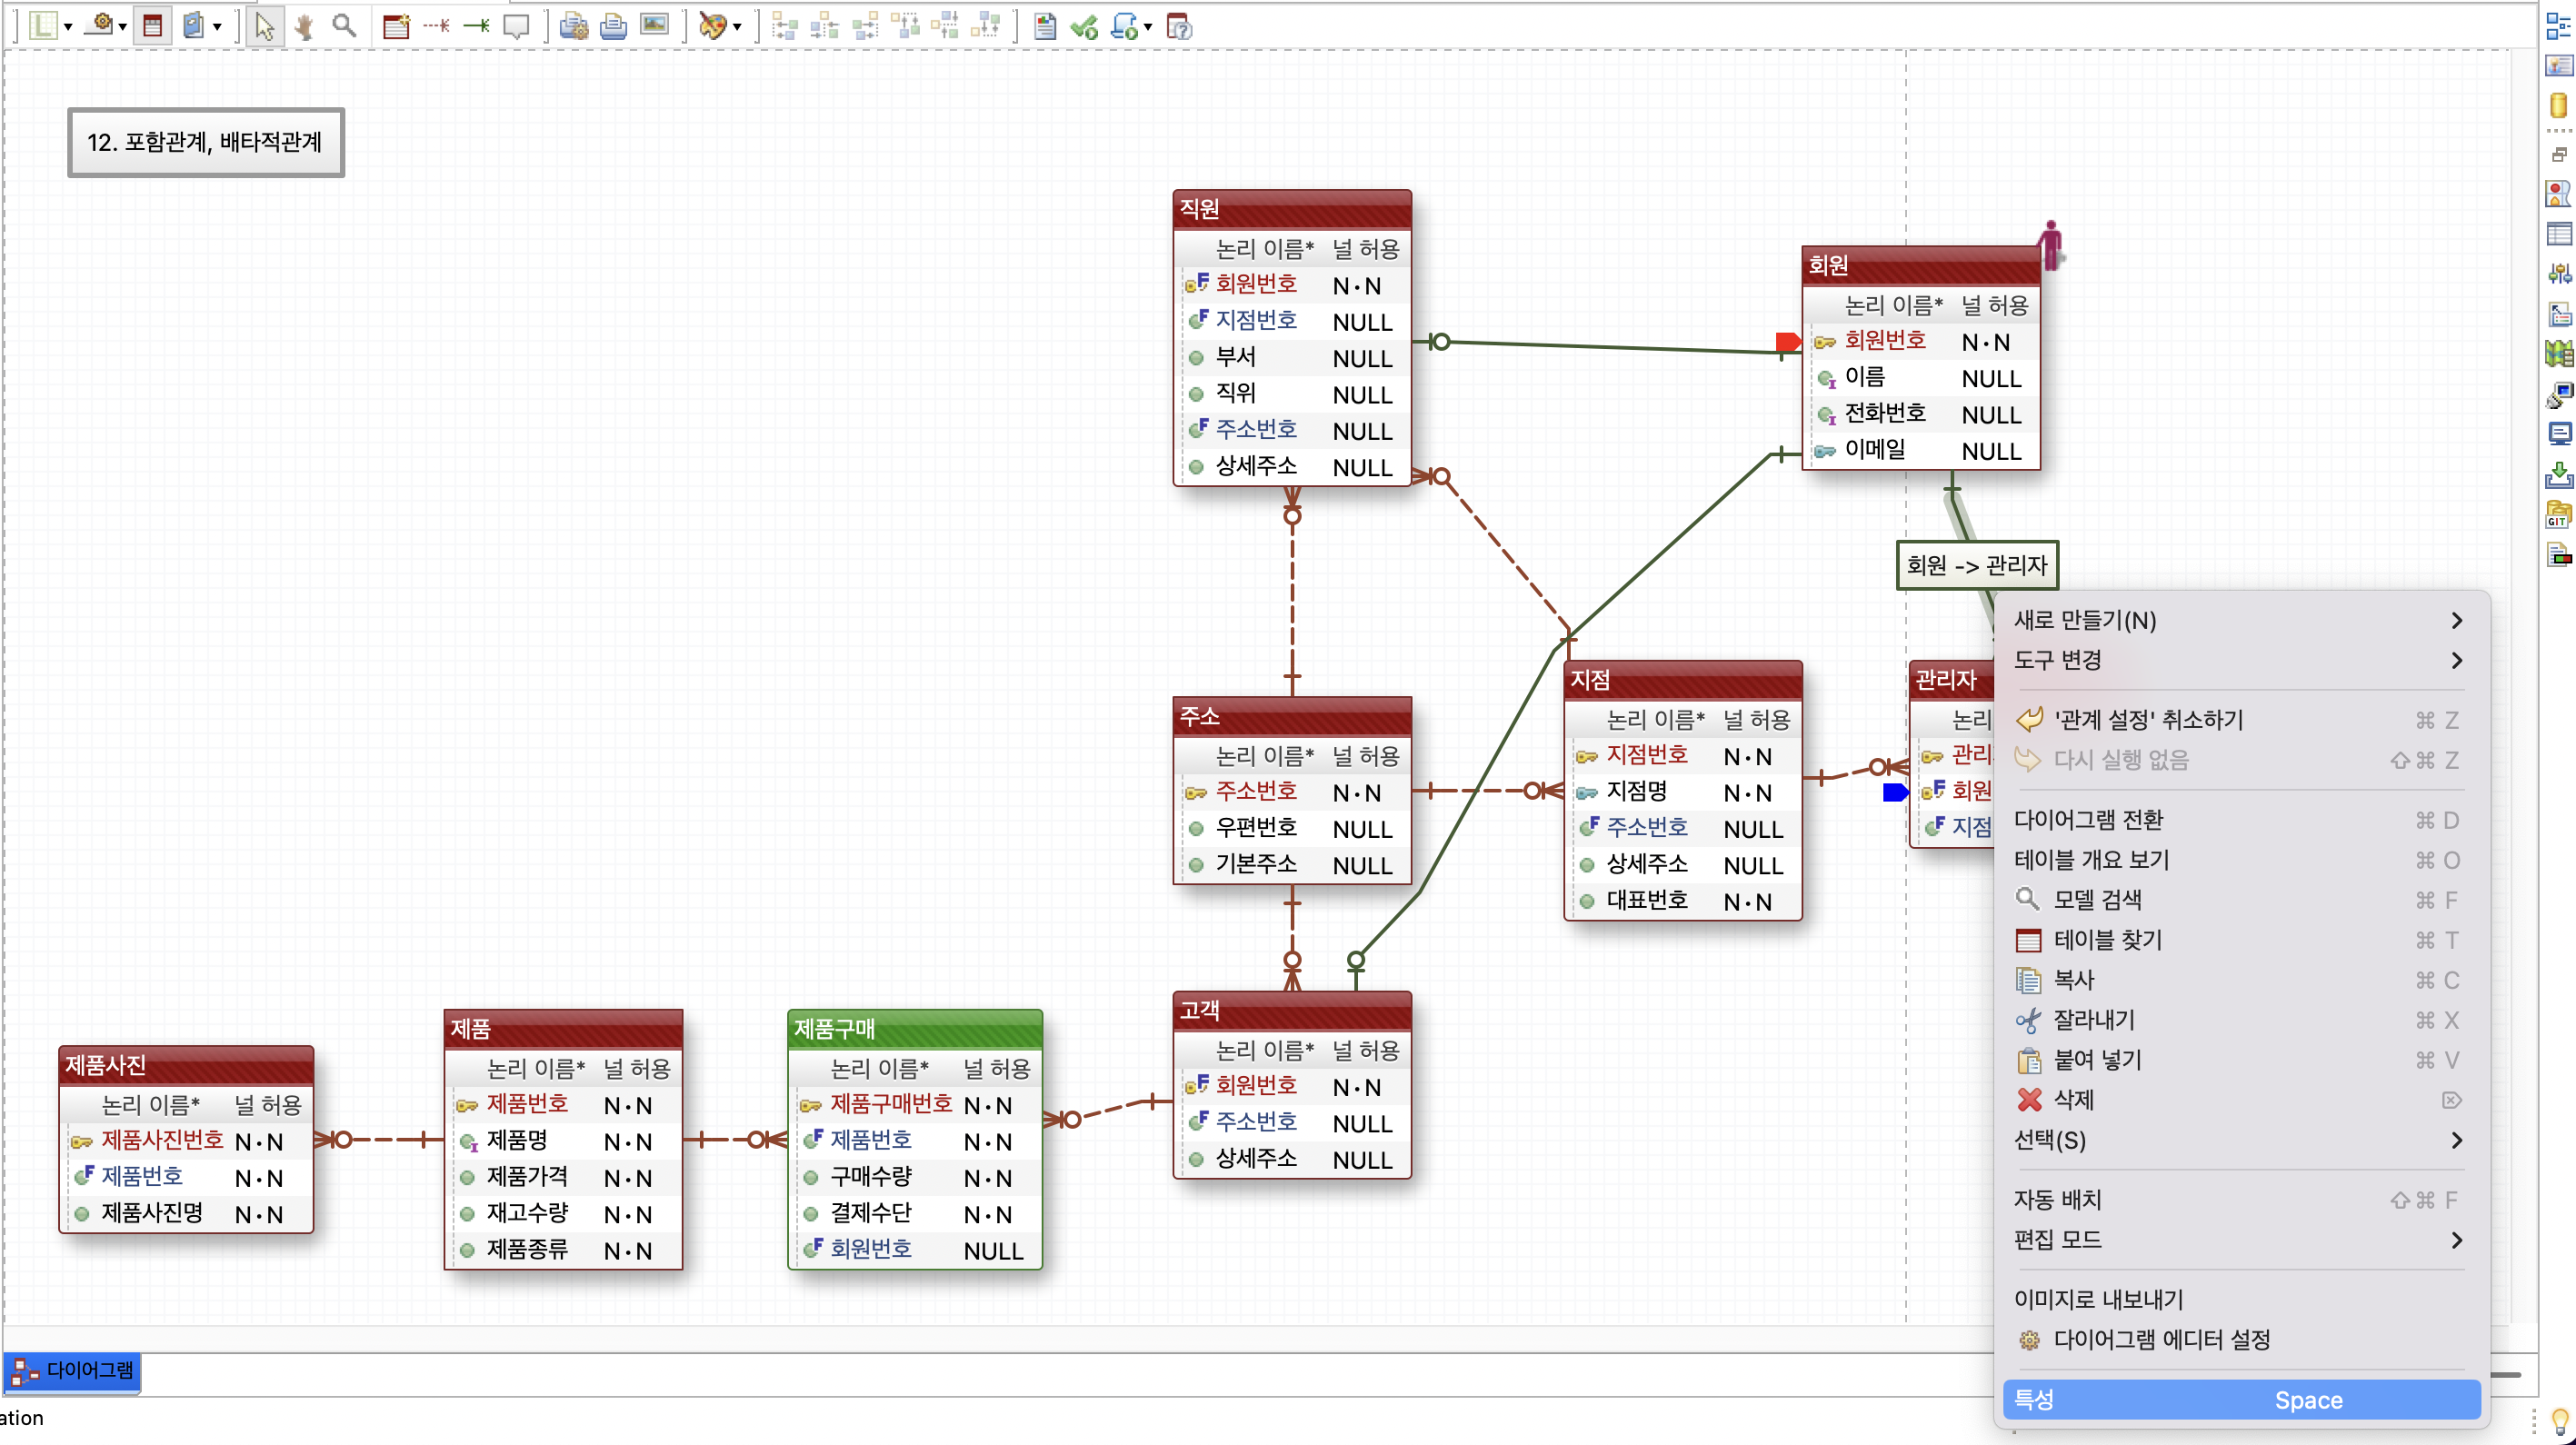
Task: Click 제품사진명 column in 제품사진 table
Action: point(186,1214)
